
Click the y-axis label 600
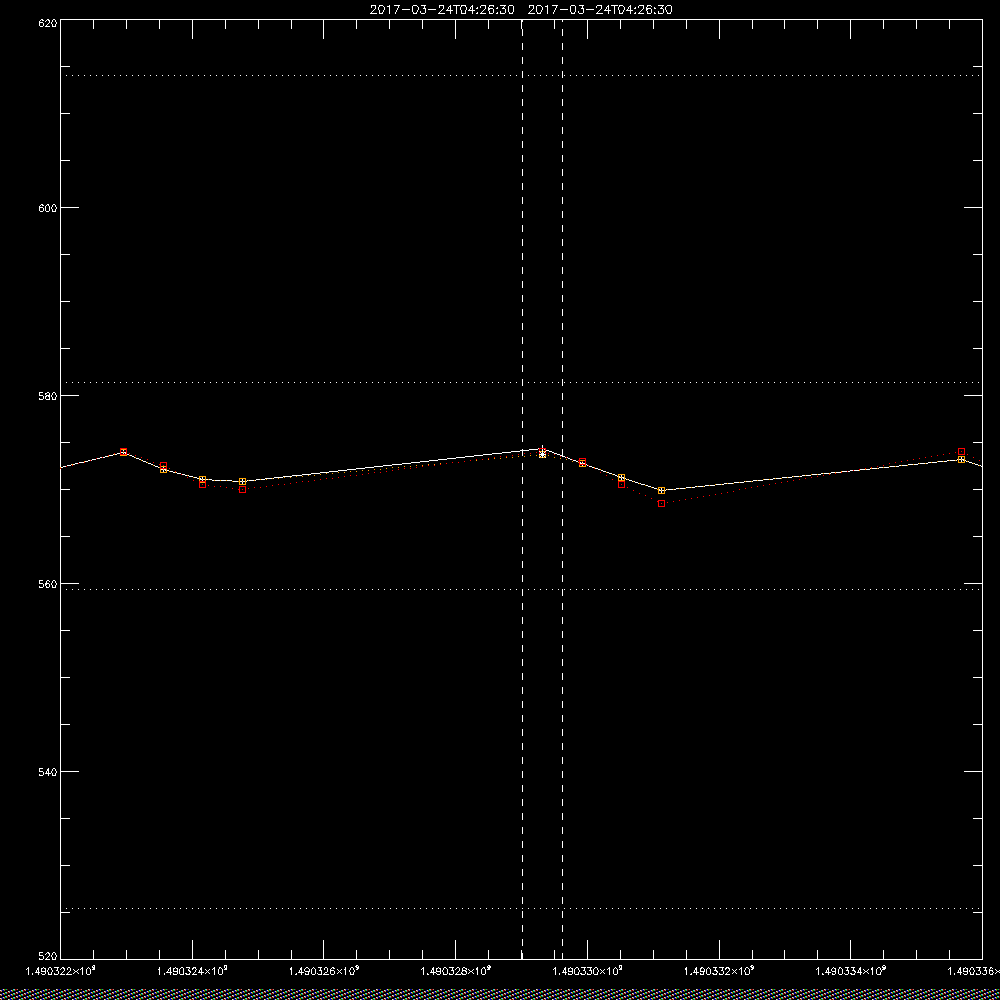48,208
